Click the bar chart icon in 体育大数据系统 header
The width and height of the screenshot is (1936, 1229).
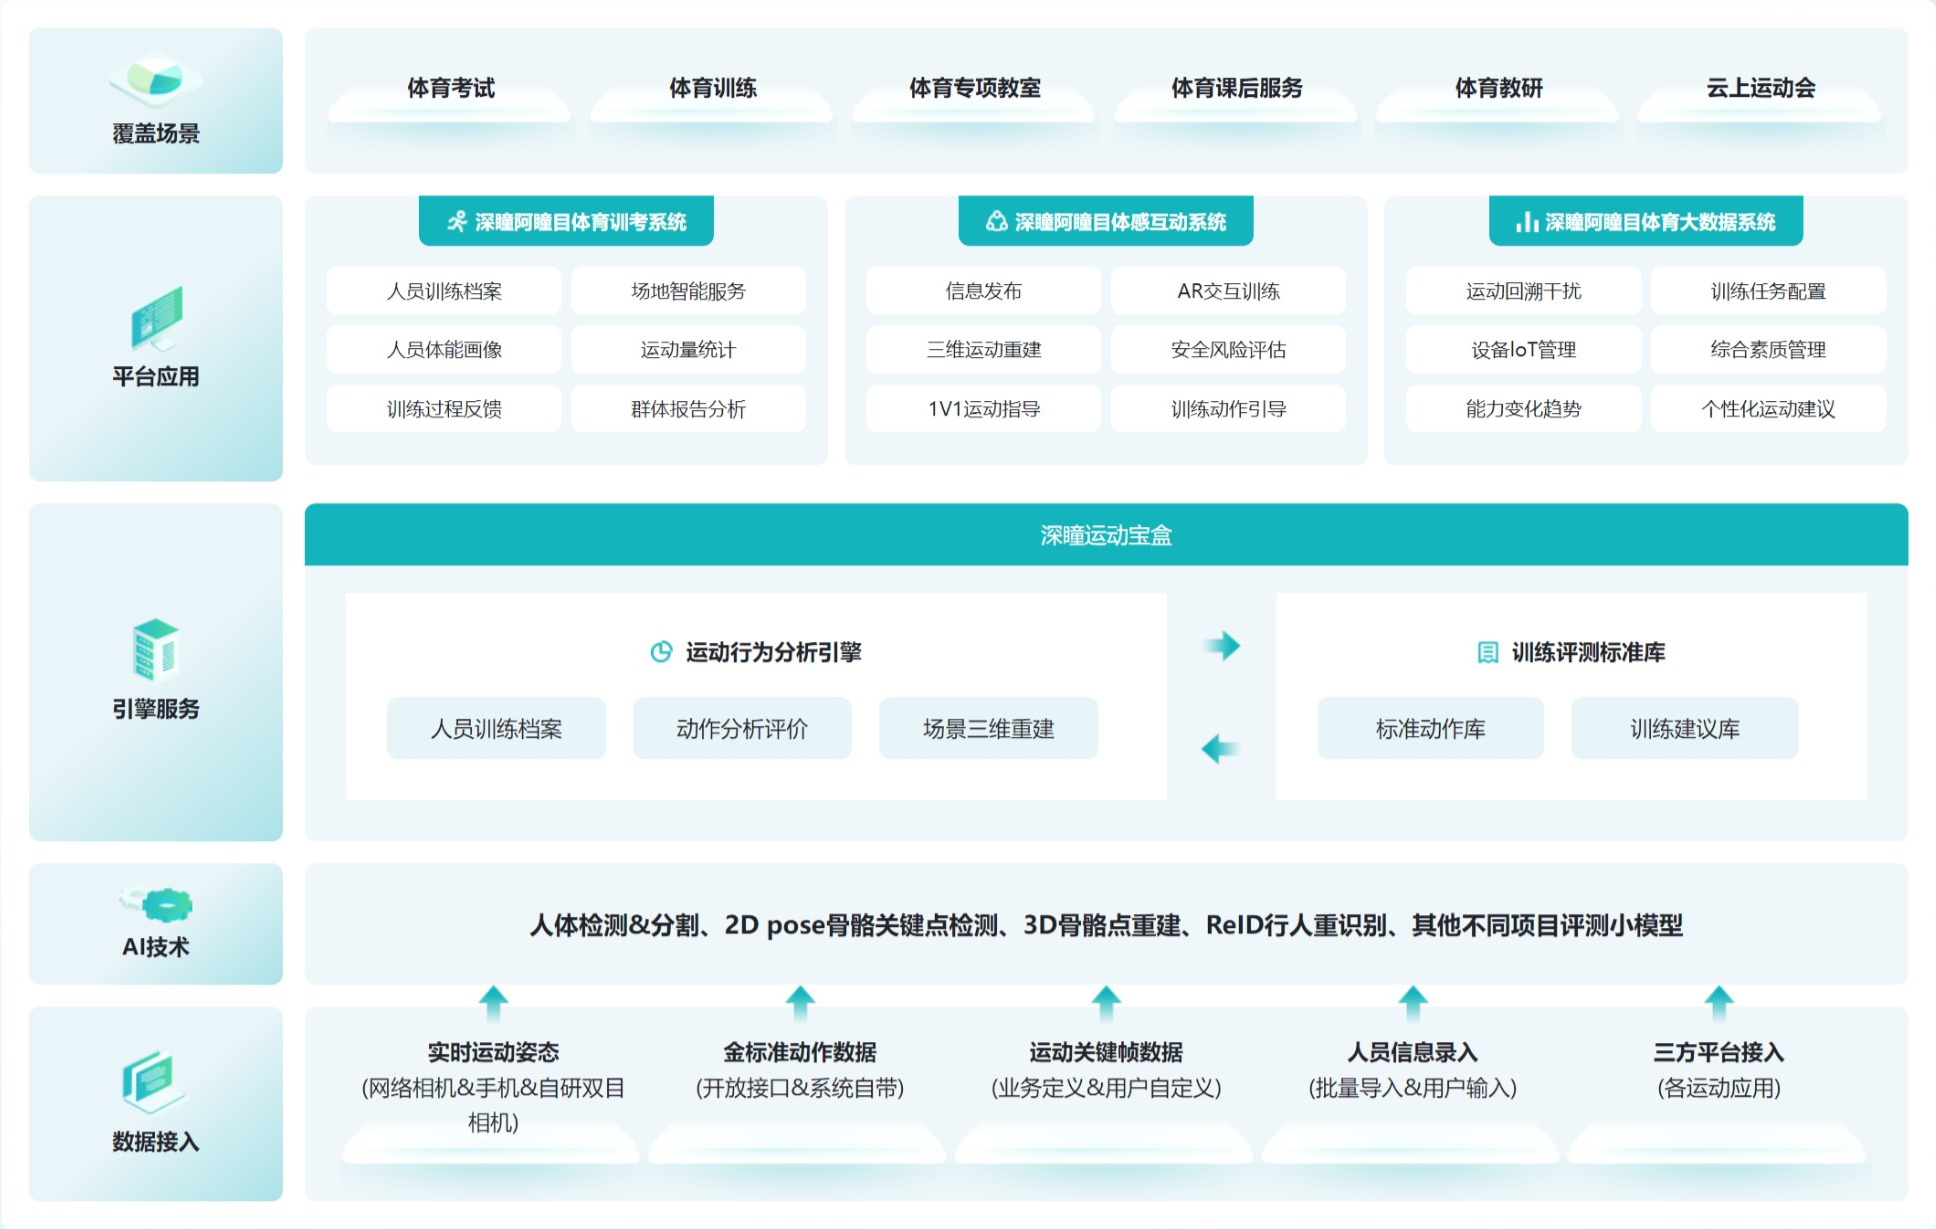coord(1526,221)
